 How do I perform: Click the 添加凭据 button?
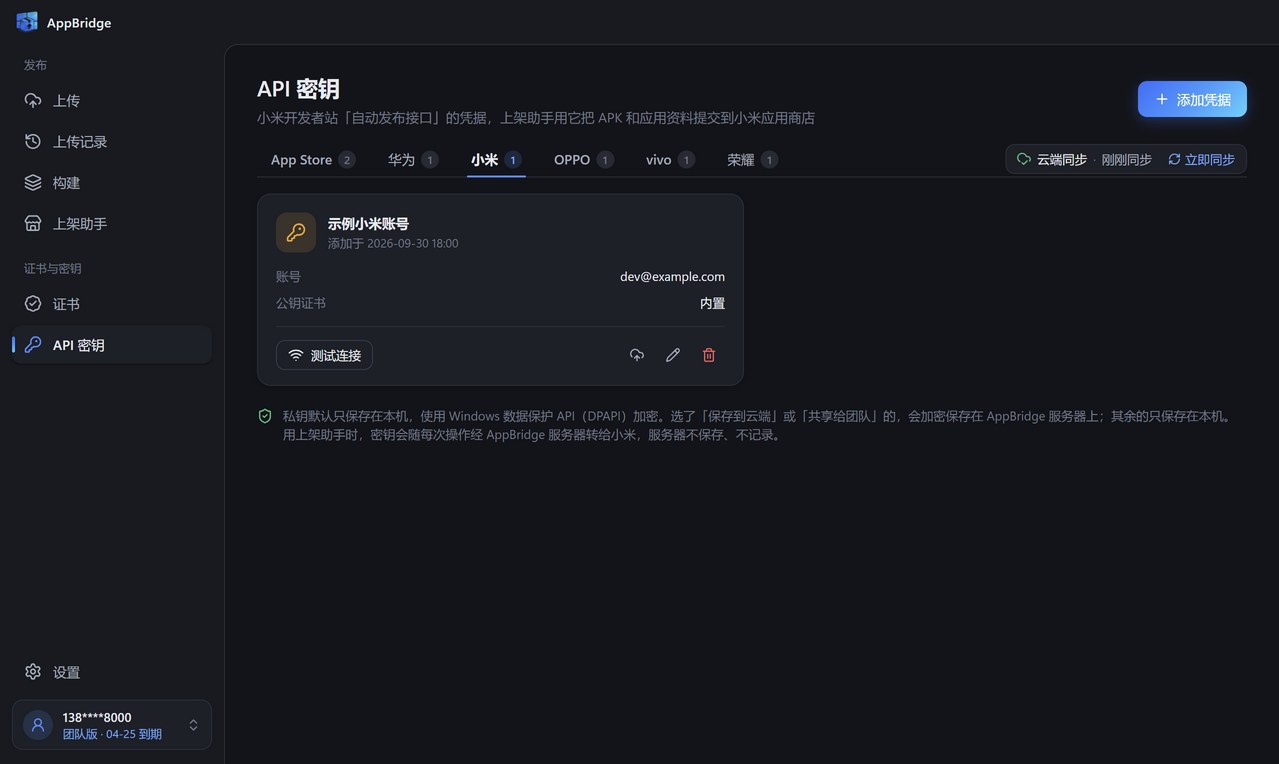click(x=1192, y=99)
